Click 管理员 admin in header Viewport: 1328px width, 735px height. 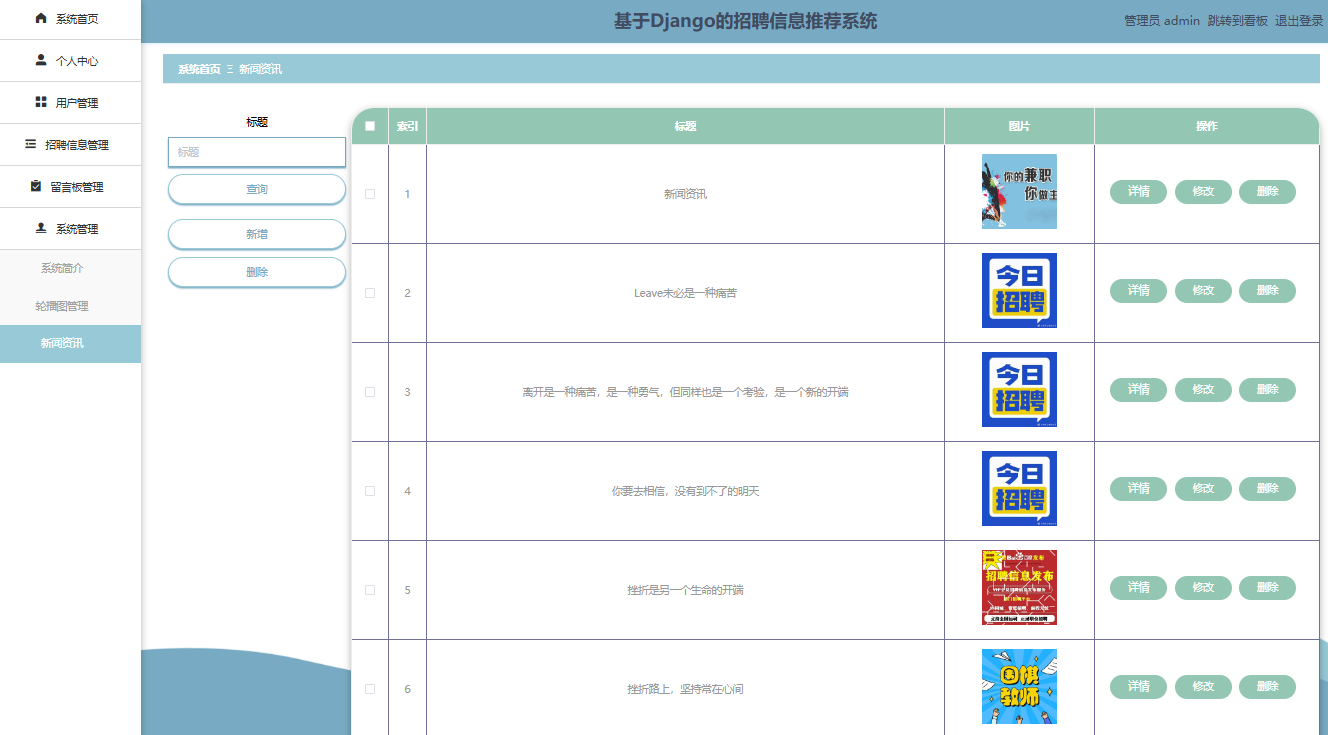point(1162,21)
